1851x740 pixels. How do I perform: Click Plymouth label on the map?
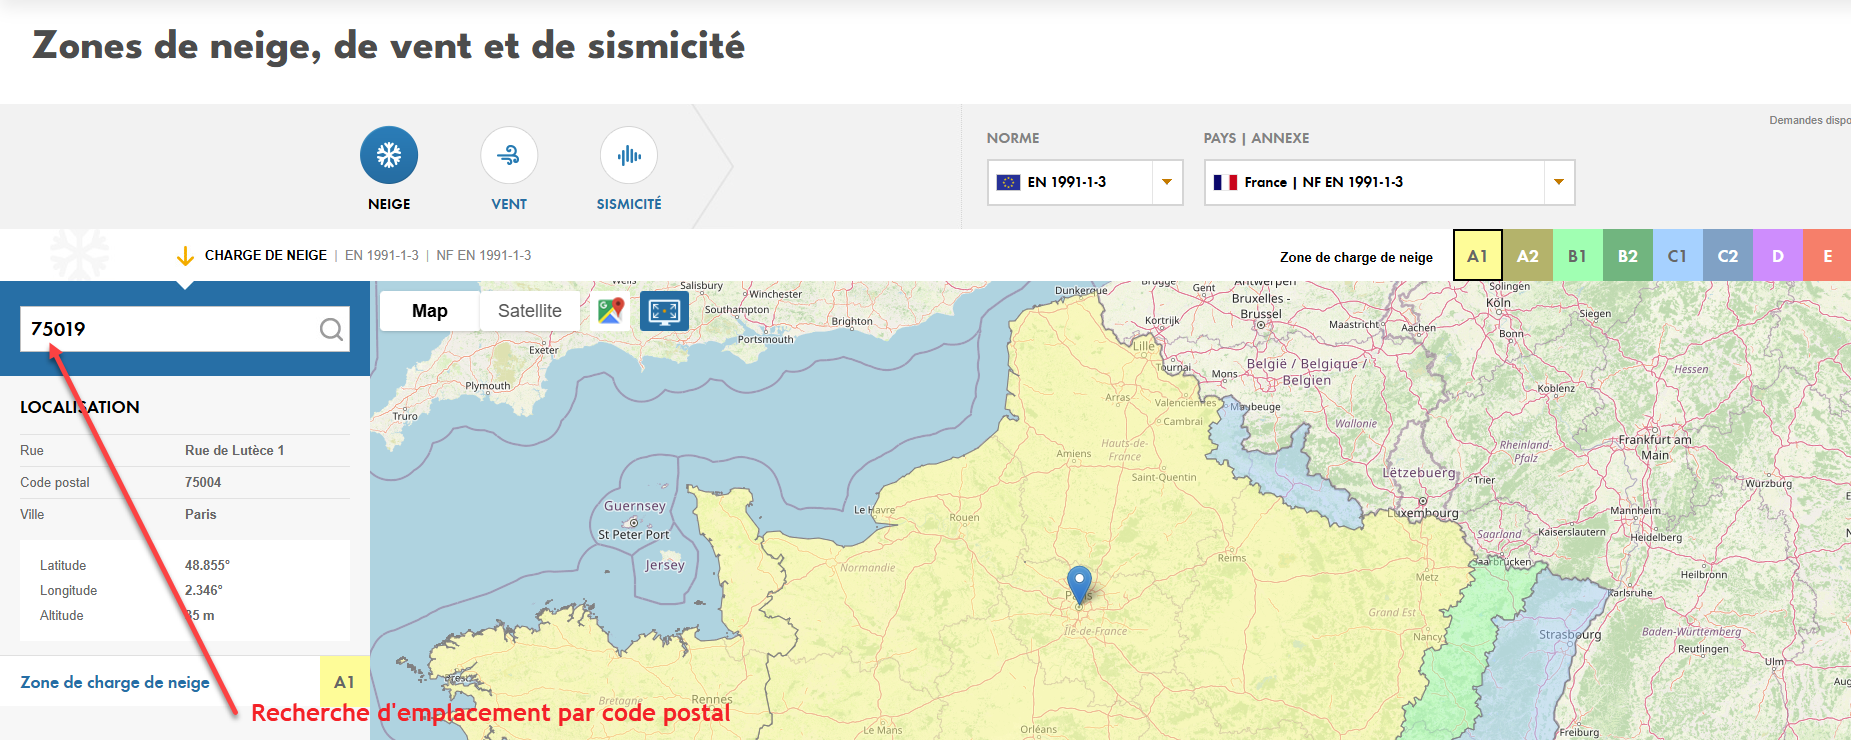pos(488,385)
